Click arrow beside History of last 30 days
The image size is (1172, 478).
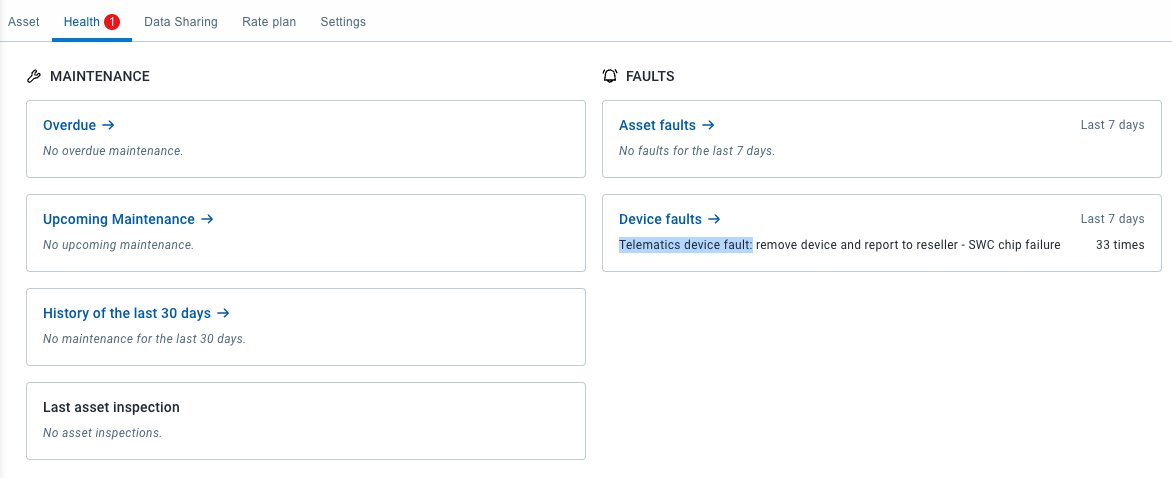pos(223,313)
